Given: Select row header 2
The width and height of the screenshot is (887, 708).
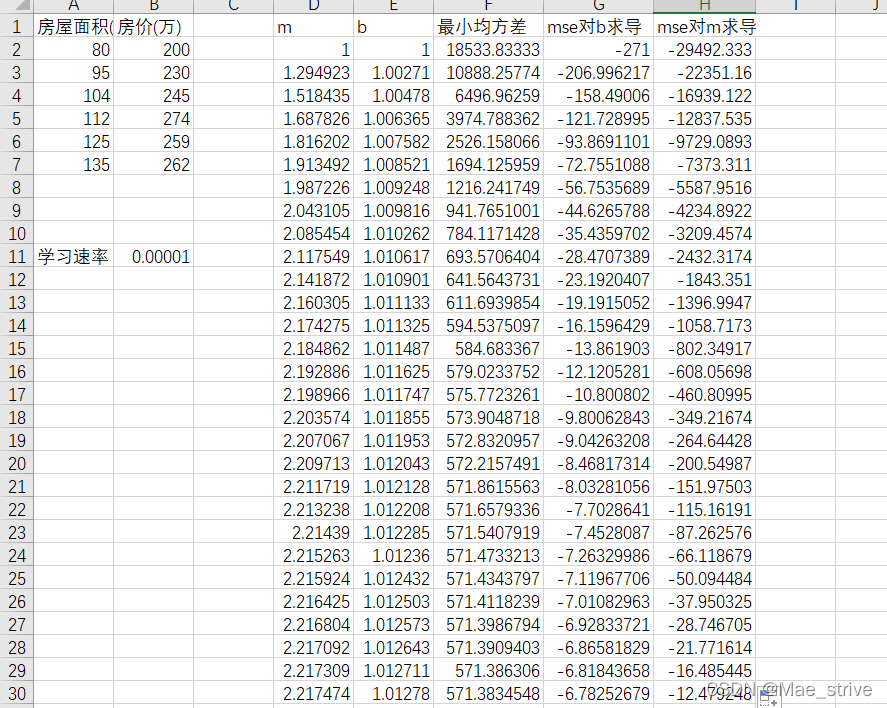Looking at the screenshot, I should pyautogui.click(x=17, y=50).
